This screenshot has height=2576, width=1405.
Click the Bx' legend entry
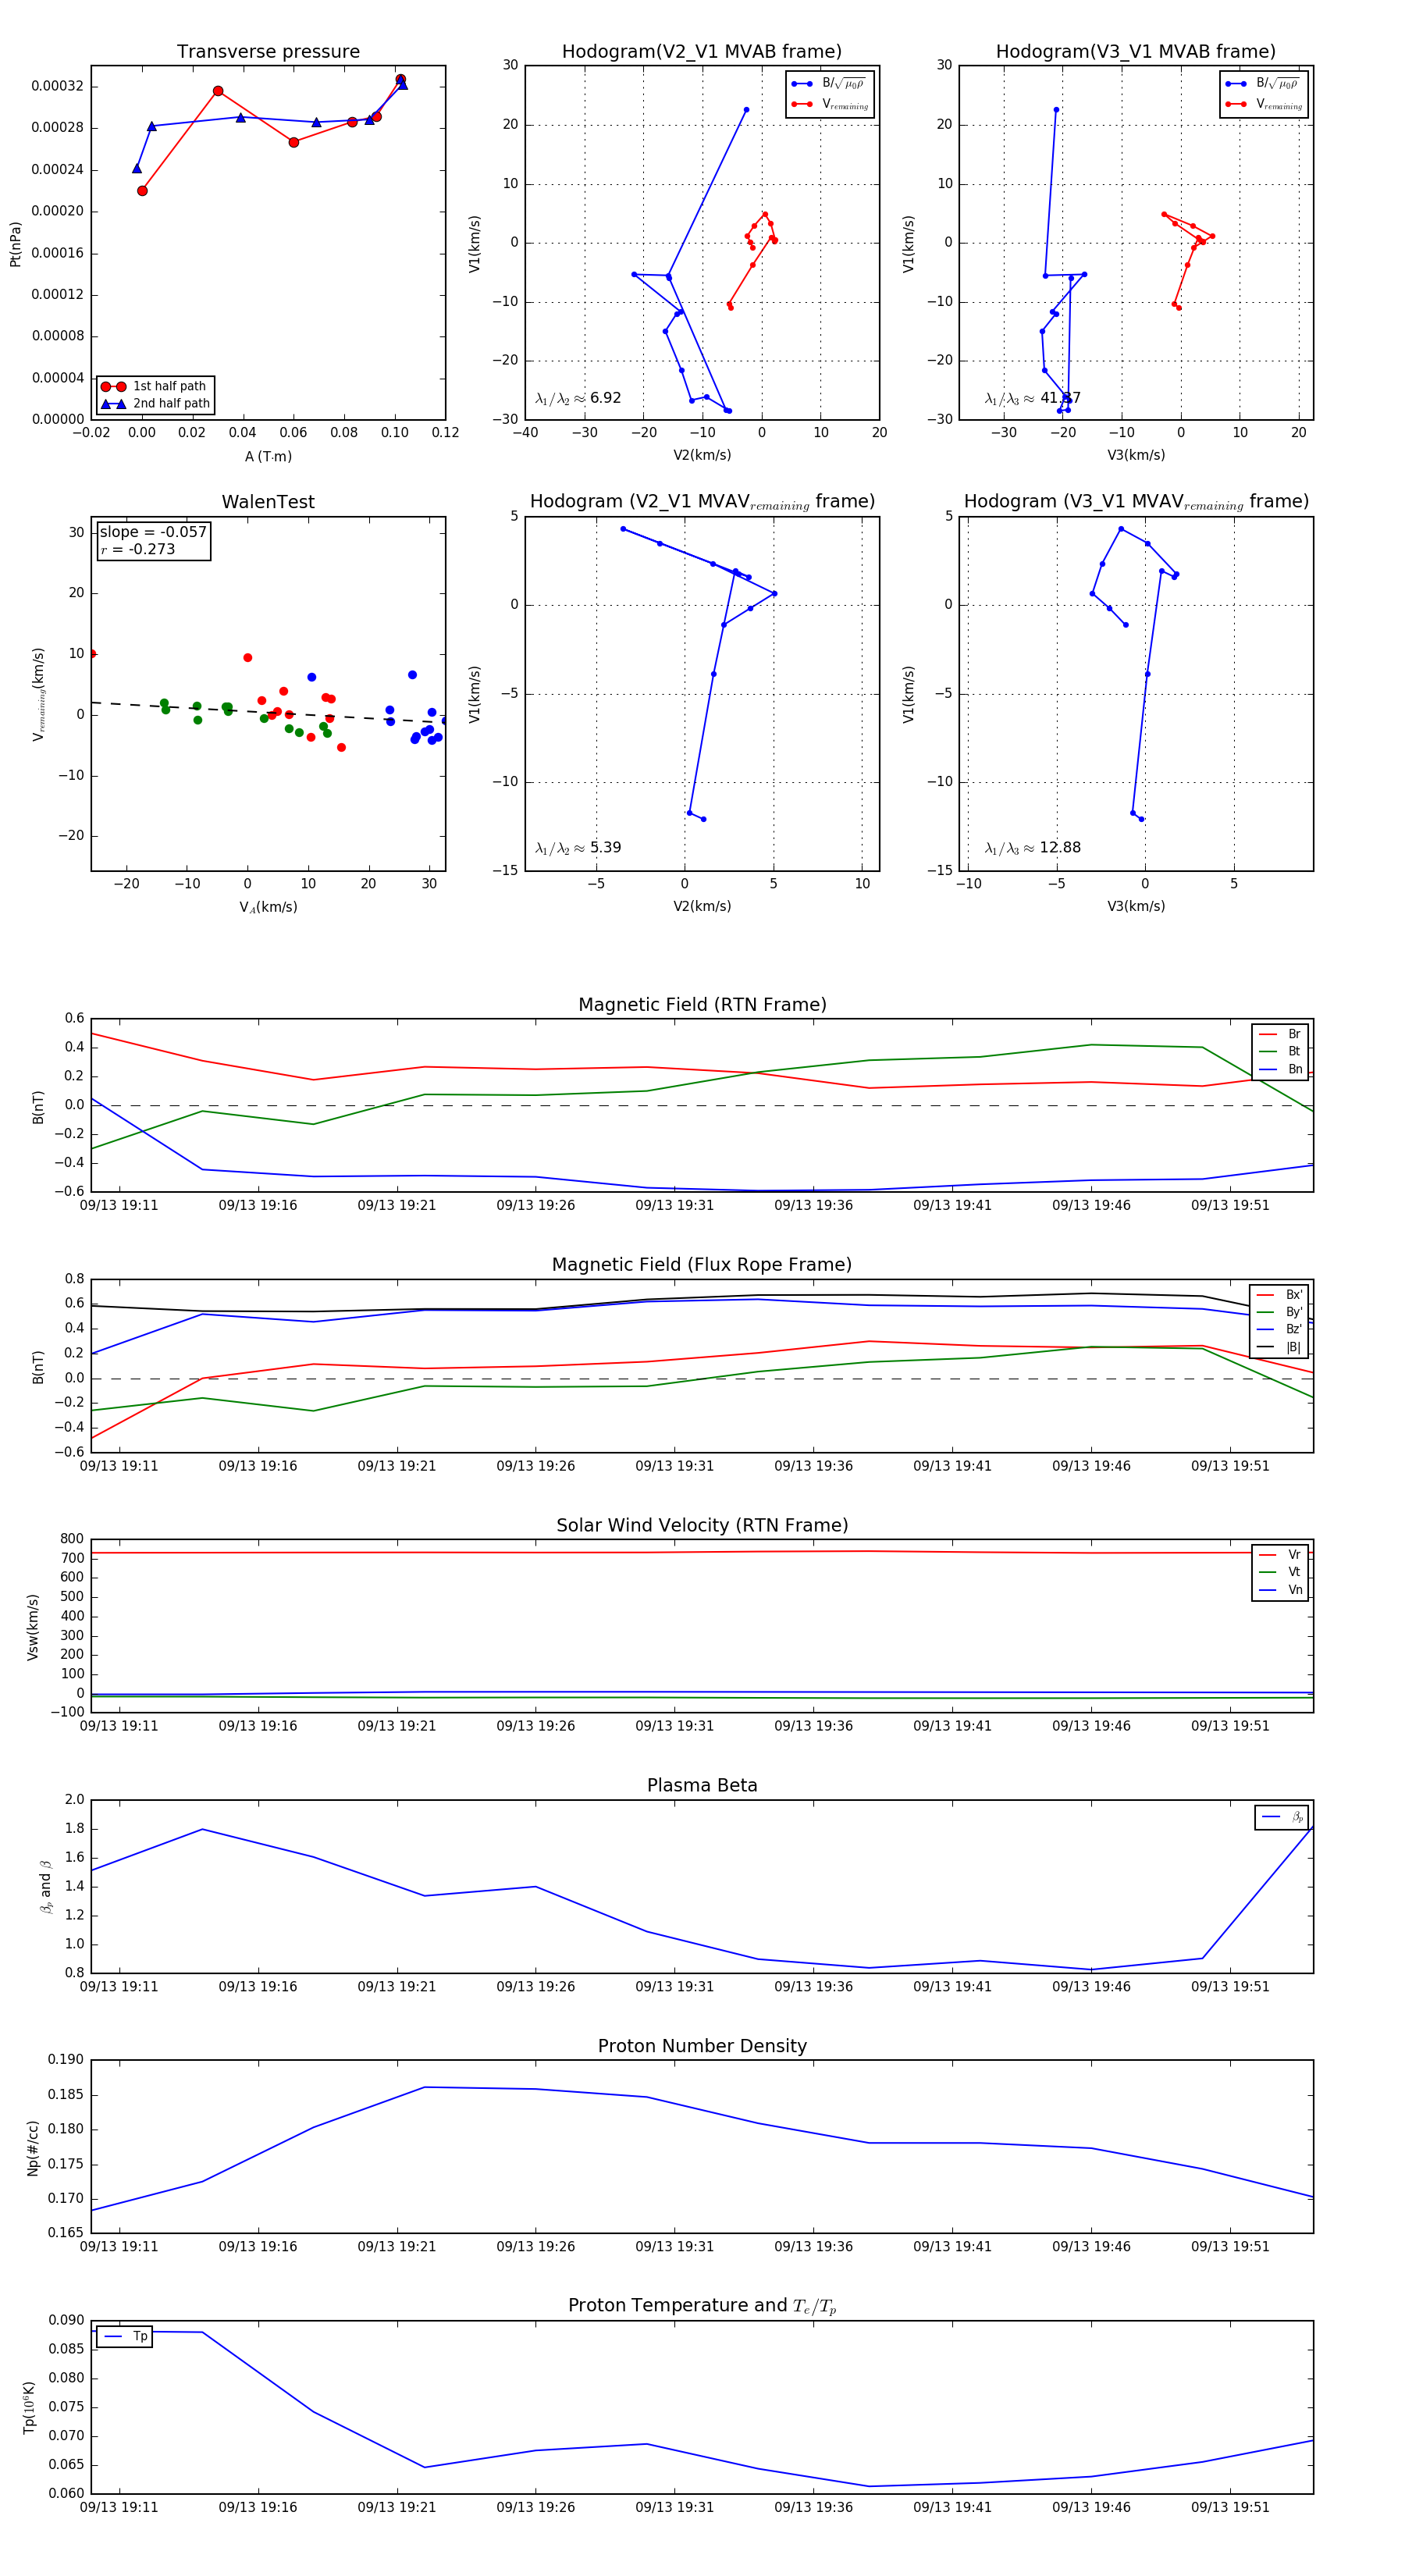pyautogui.click(x=1279, y=1294)
